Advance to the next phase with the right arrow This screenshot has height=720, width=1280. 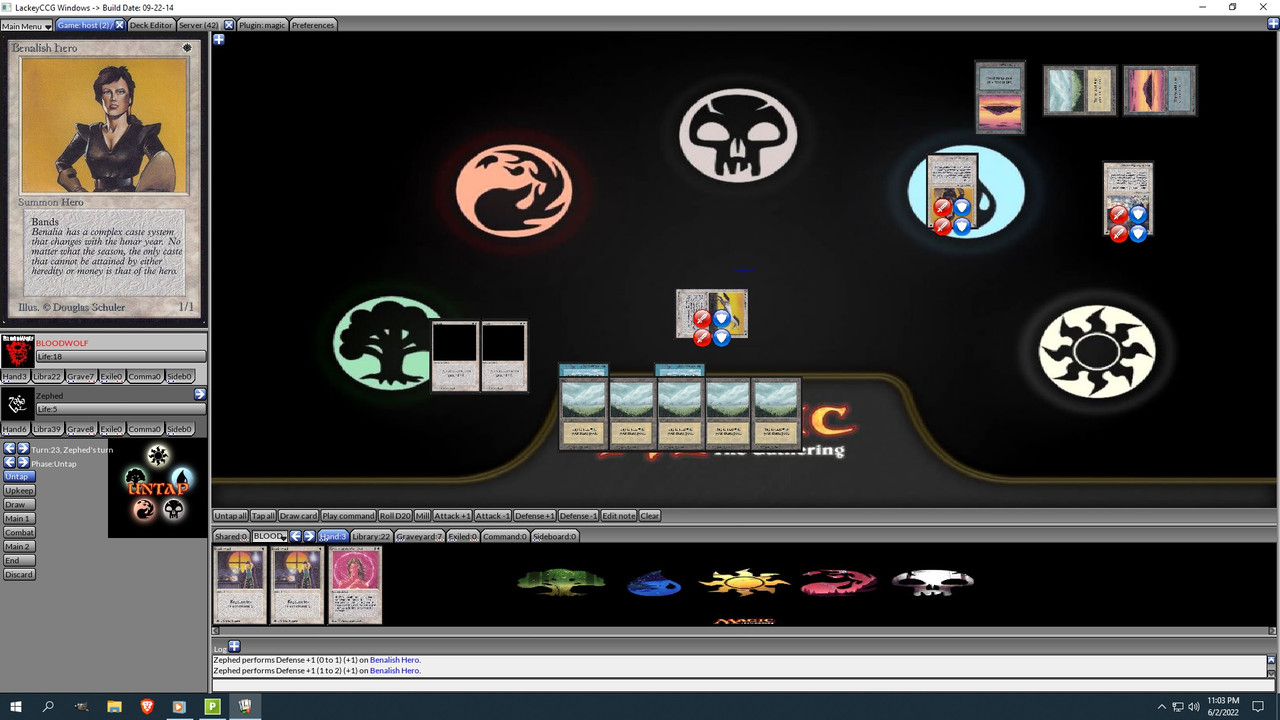click(x=23, y=463)
